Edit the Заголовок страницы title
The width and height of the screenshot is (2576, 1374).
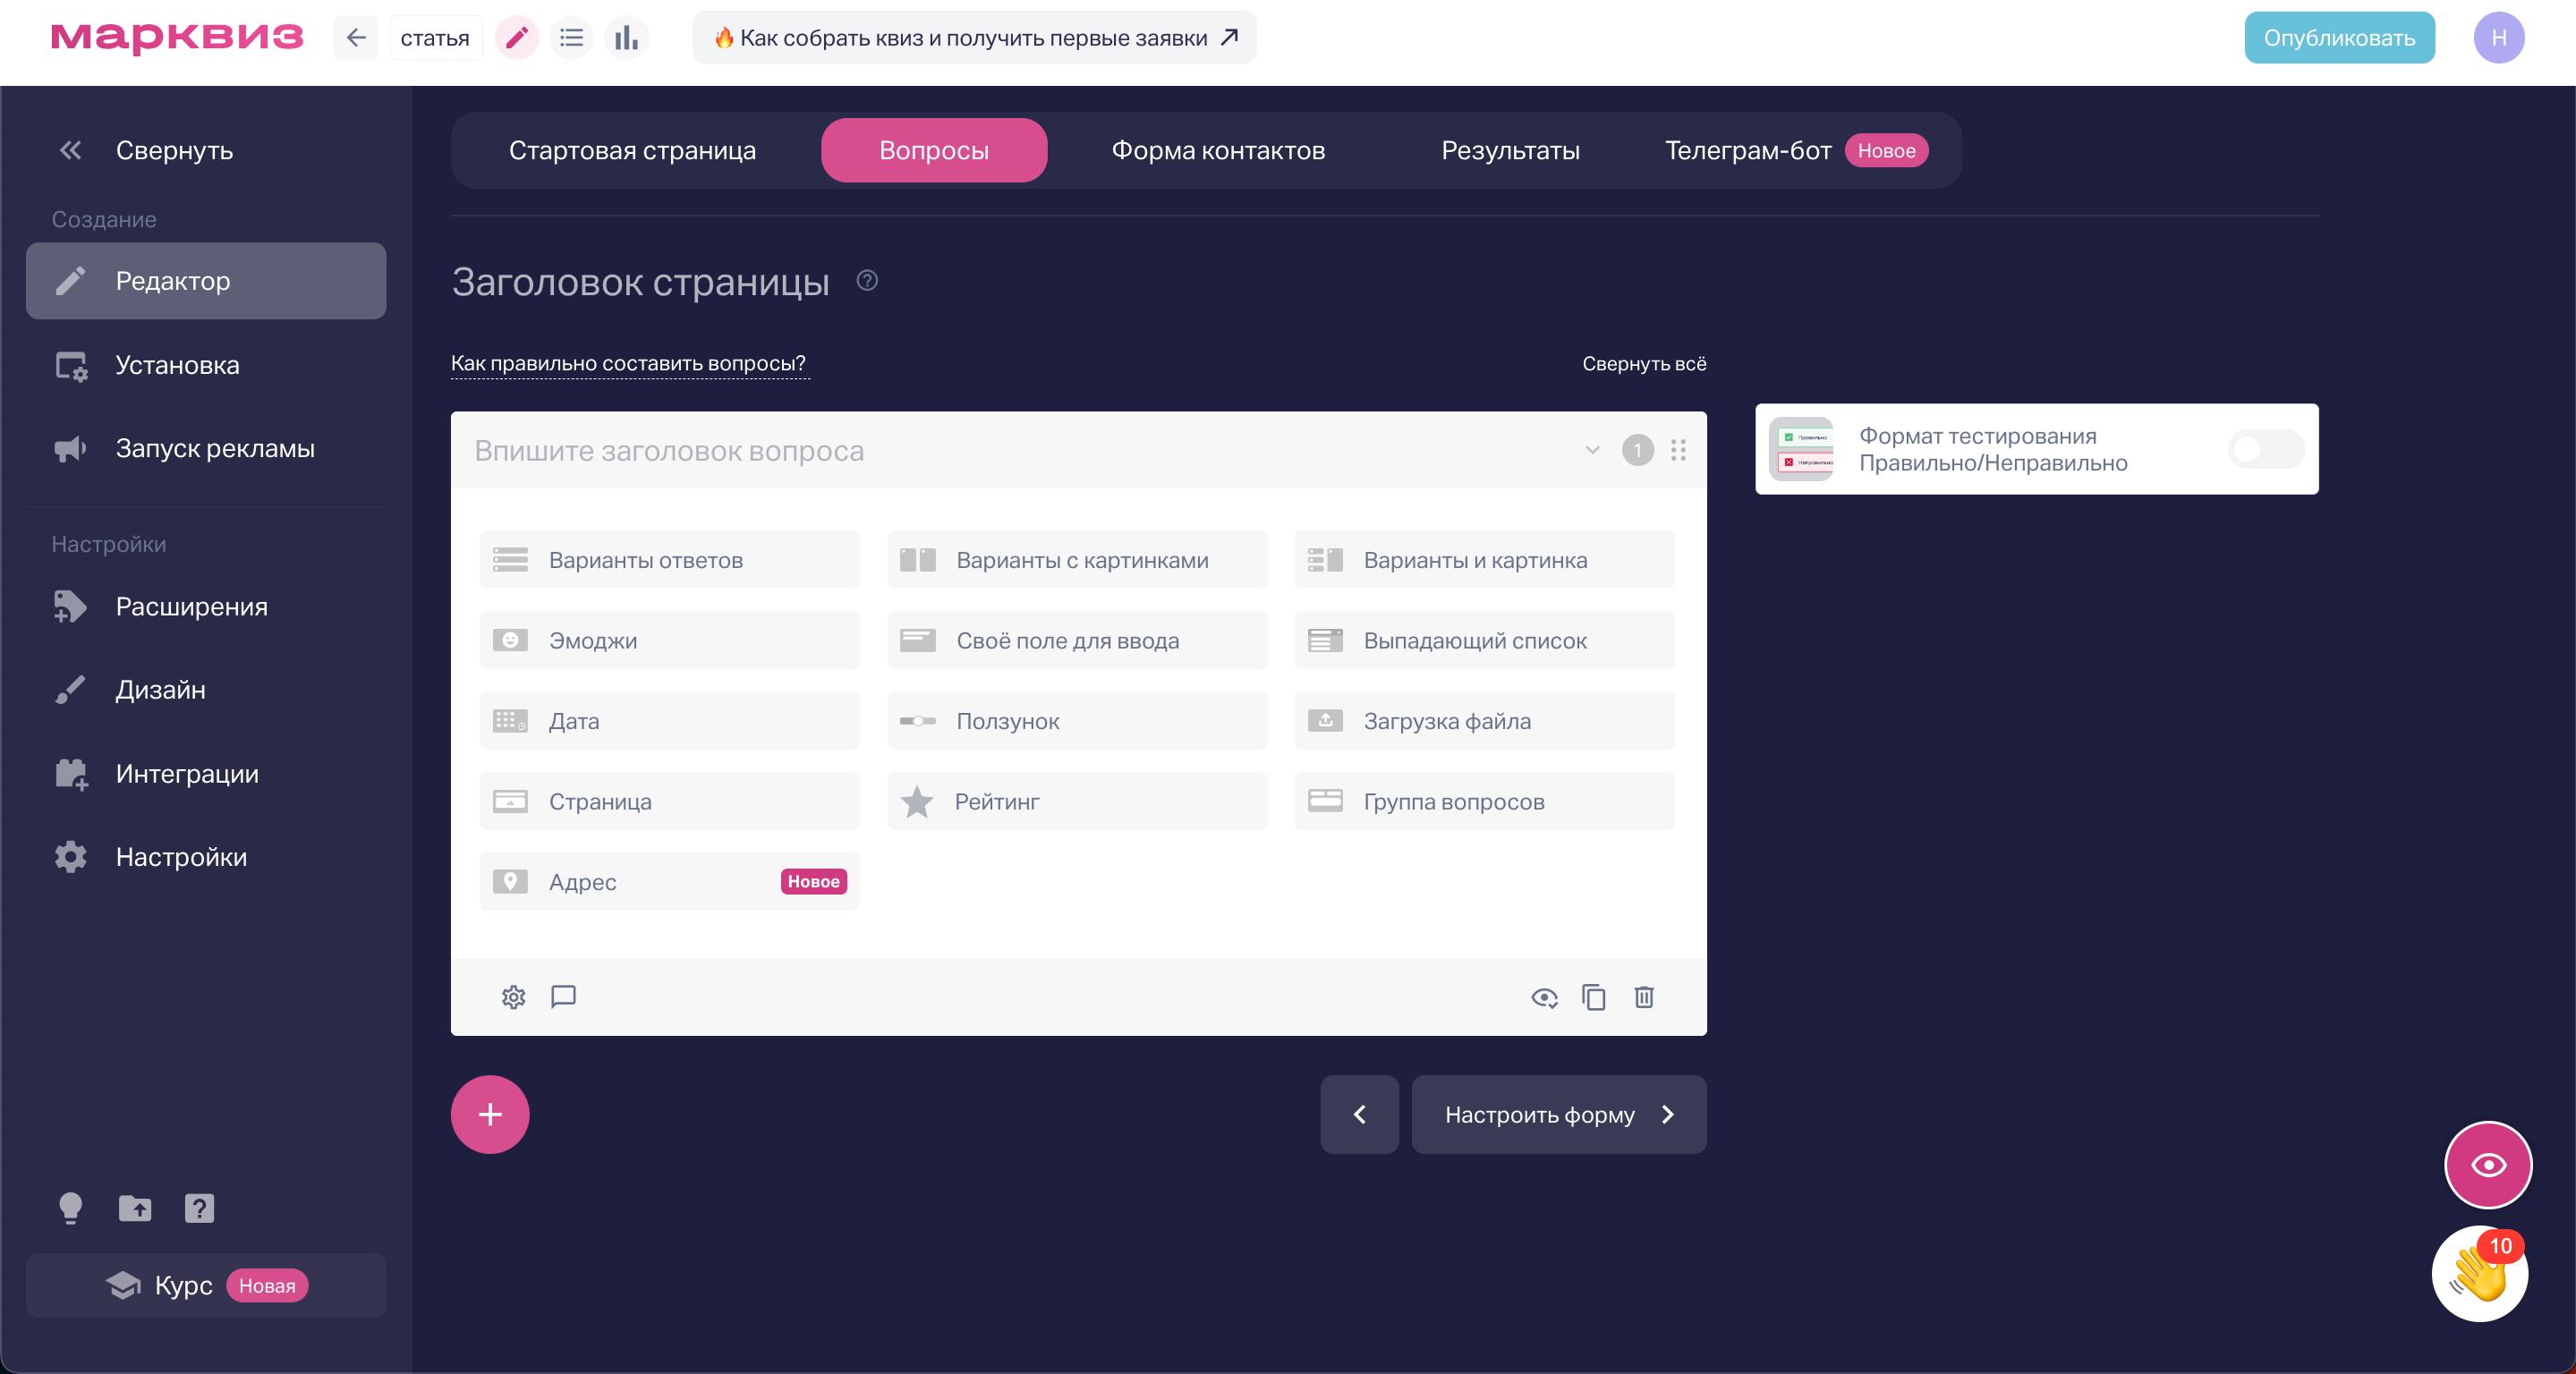click(x=640, y=282)
